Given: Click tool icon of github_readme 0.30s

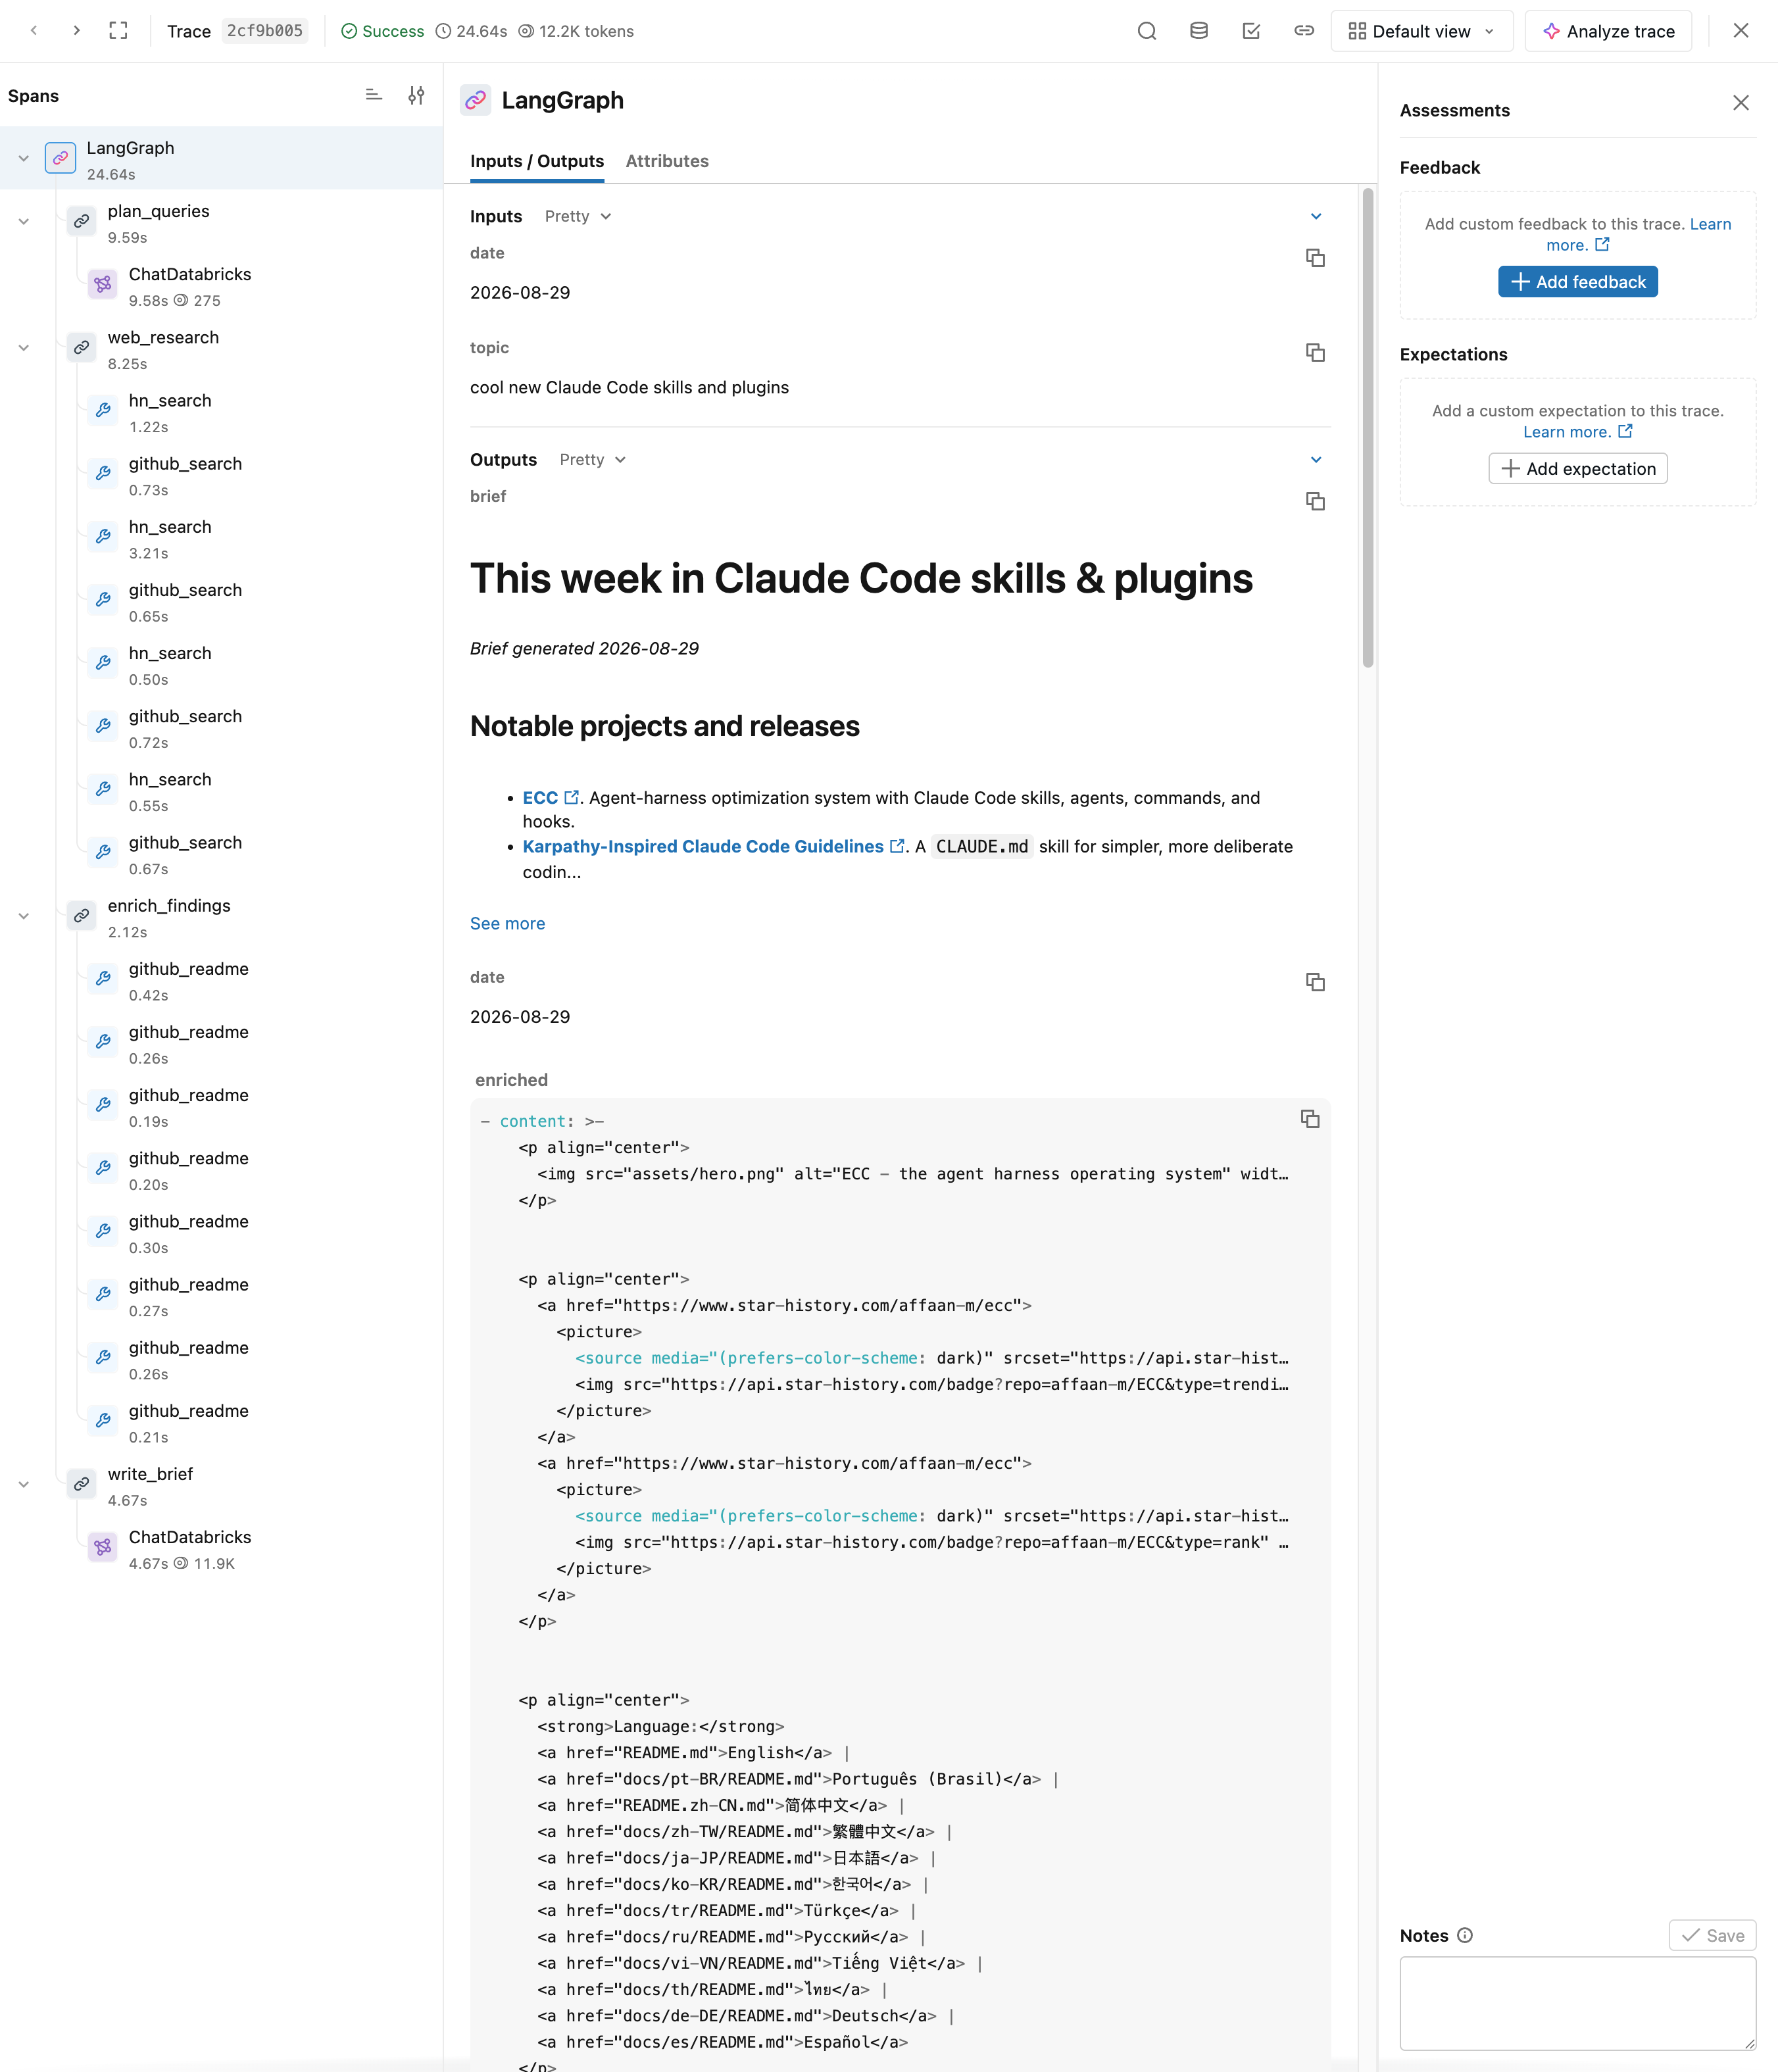Looking at the screenshot, I should (x=103, y=1231).
